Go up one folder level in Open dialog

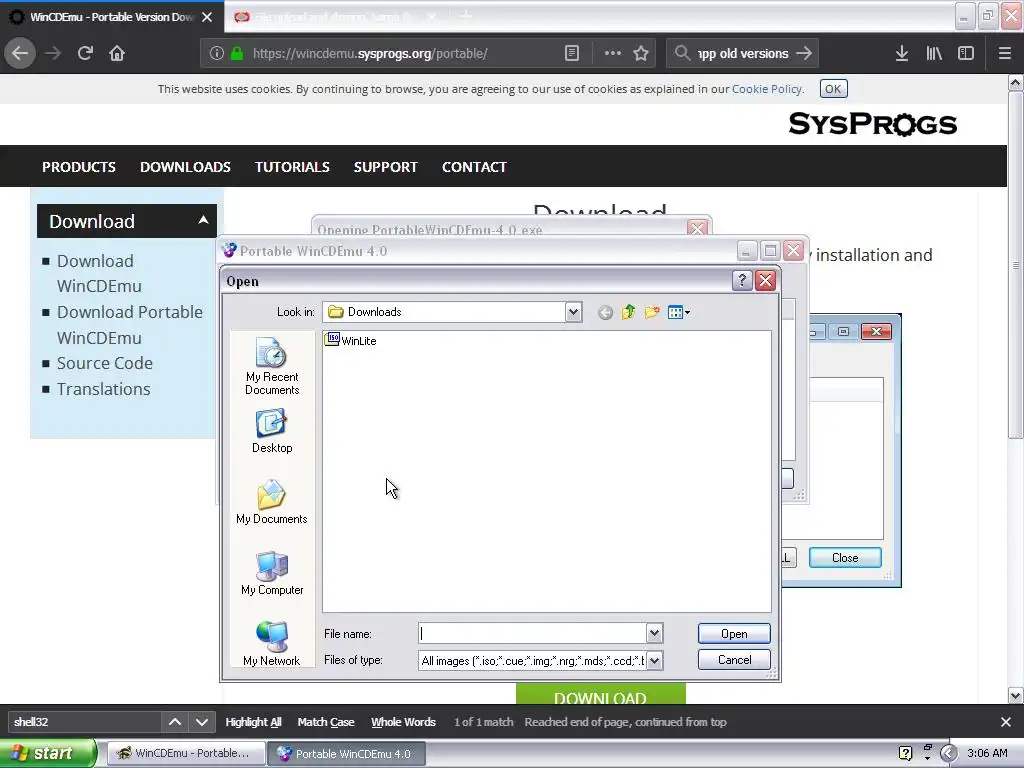[x=628, y=312]
